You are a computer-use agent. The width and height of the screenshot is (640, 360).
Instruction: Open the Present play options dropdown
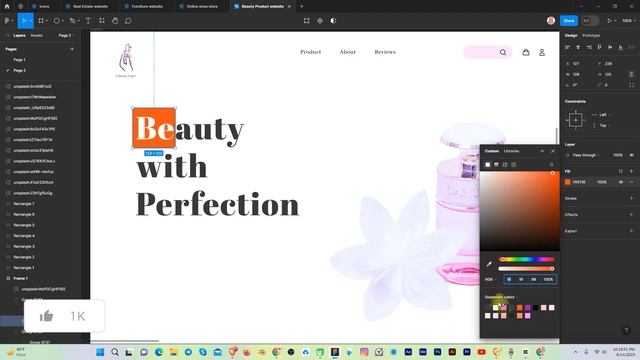616,21
